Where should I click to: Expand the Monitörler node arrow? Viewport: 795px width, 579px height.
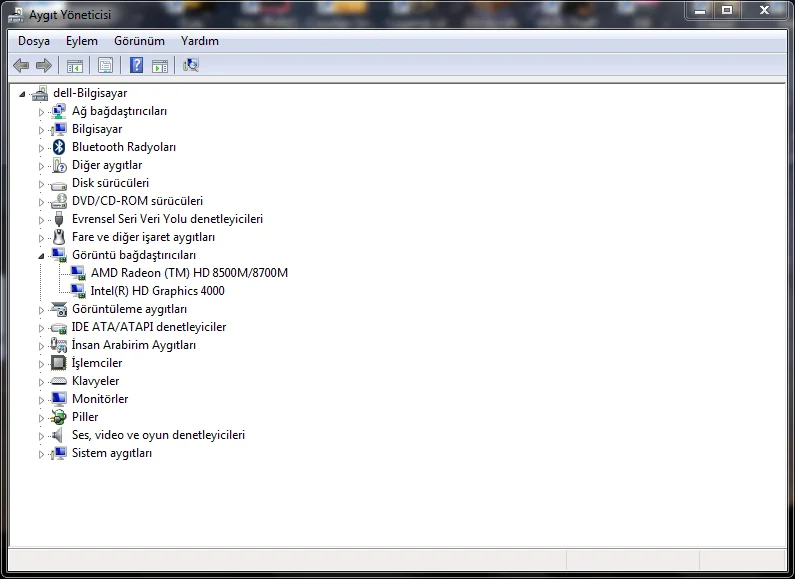tap(41, 400)
